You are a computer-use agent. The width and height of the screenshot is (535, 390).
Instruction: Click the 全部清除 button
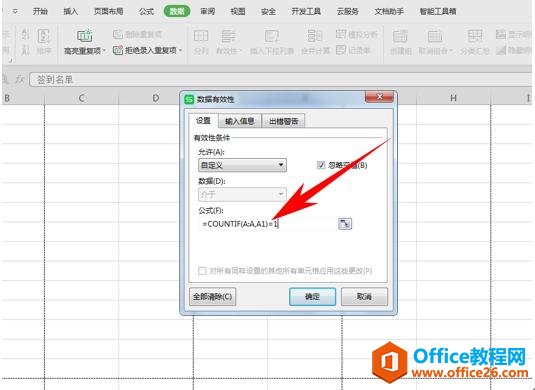point(213,297)
